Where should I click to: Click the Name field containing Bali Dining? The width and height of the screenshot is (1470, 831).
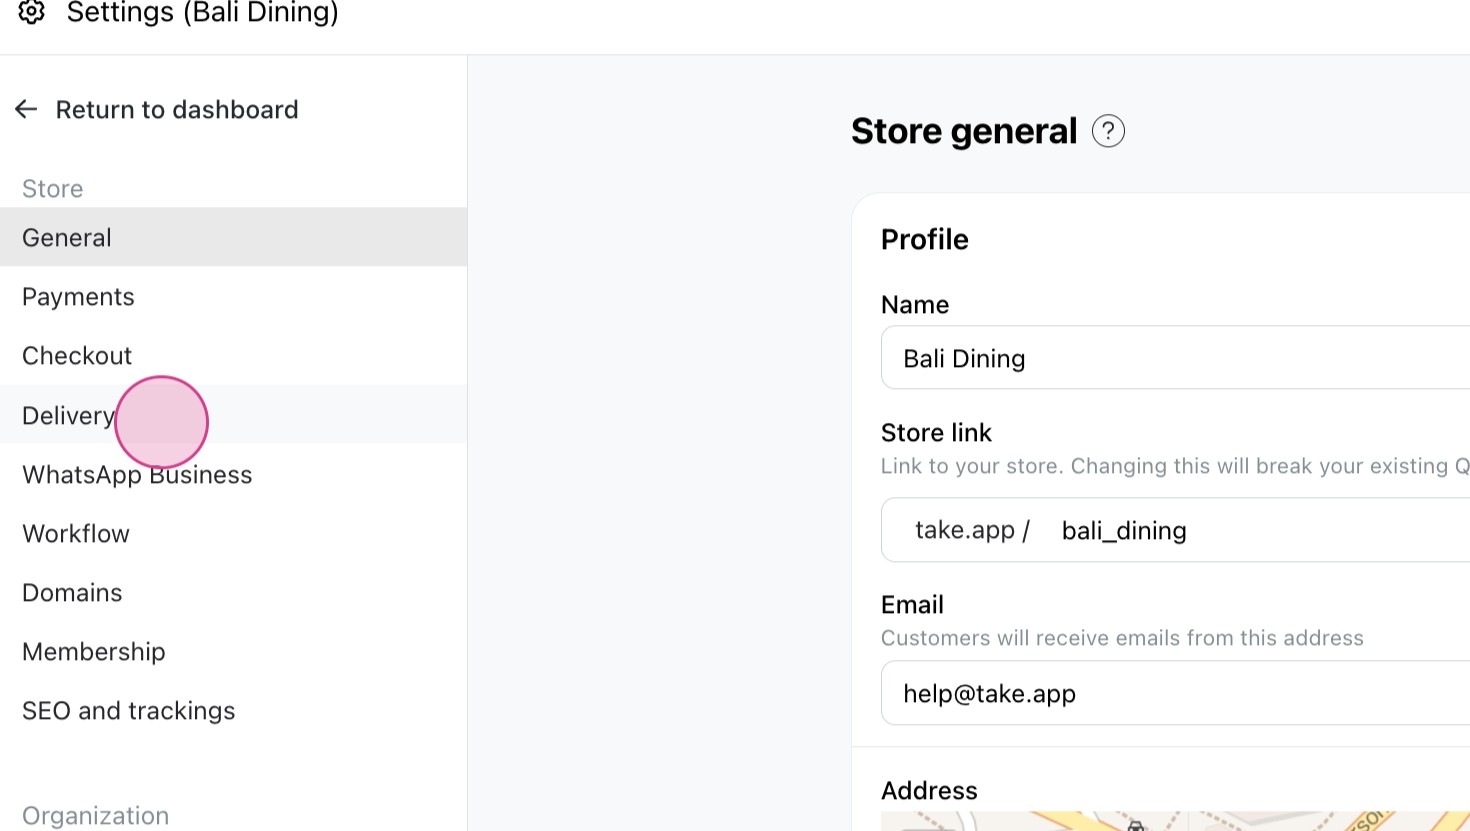point(1175,357)
